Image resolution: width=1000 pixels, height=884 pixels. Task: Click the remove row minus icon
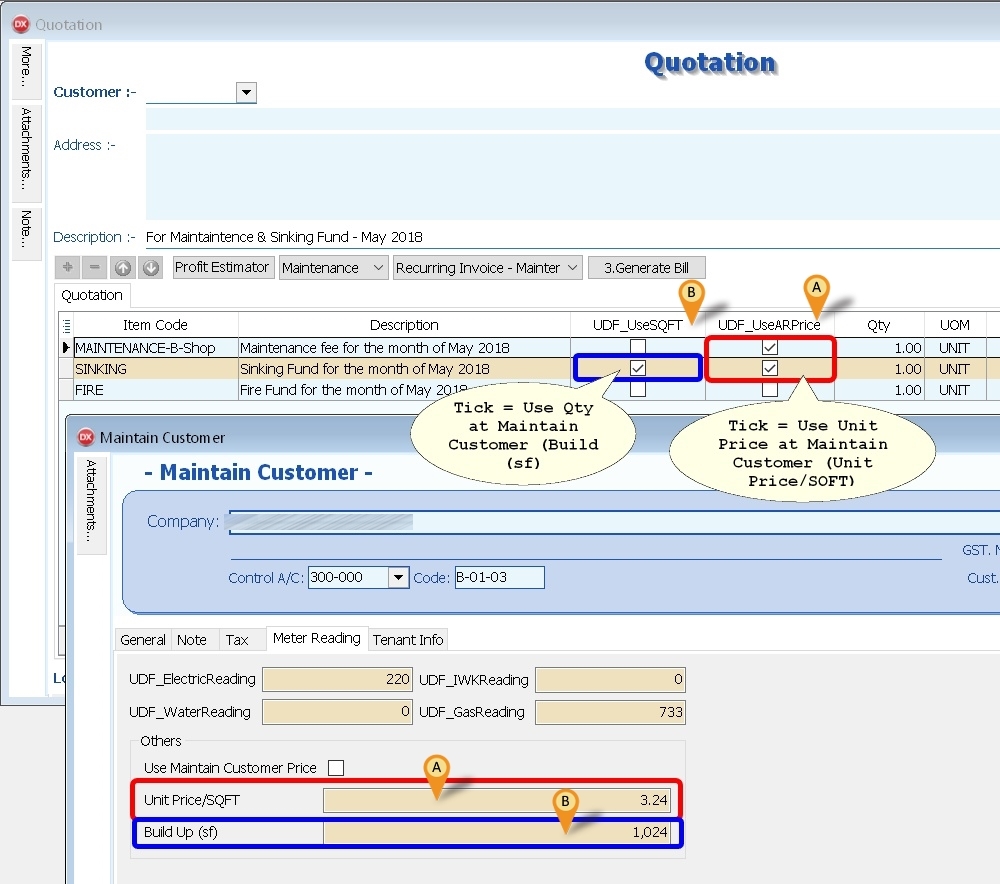[x=95, y=268]
